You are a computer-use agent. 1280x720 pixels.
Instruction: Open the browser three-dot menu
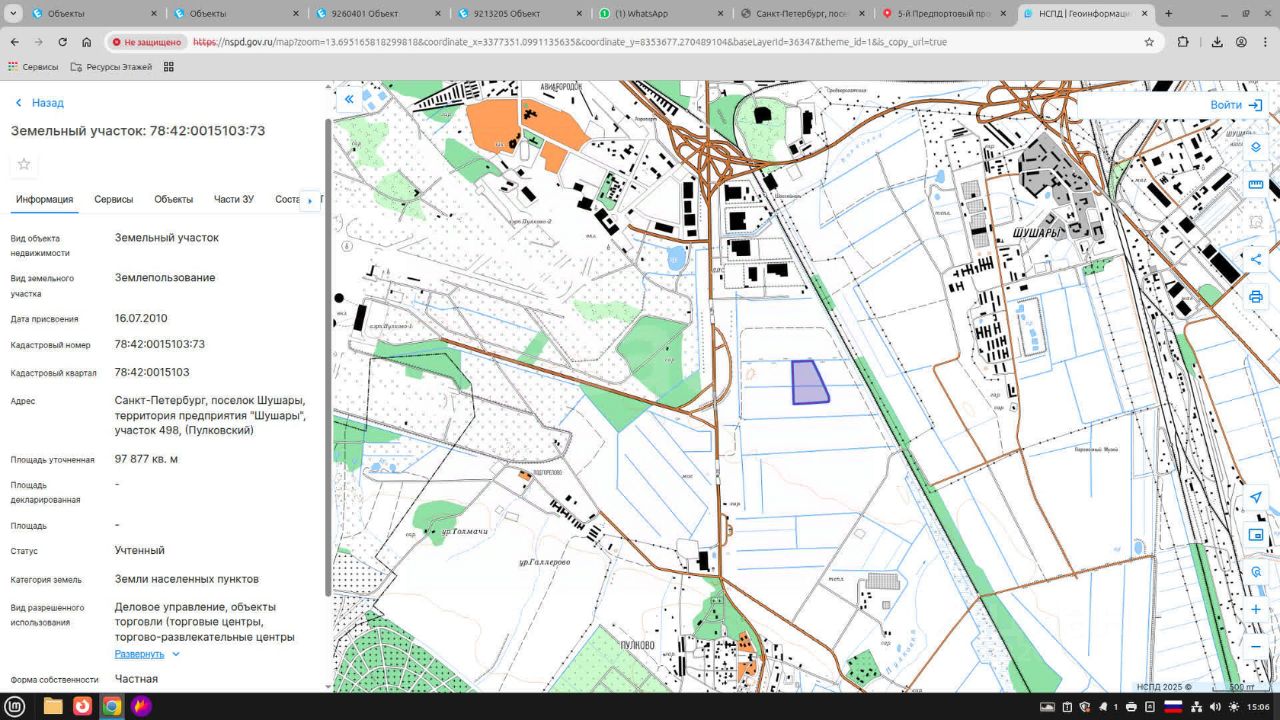(1265, 42)
